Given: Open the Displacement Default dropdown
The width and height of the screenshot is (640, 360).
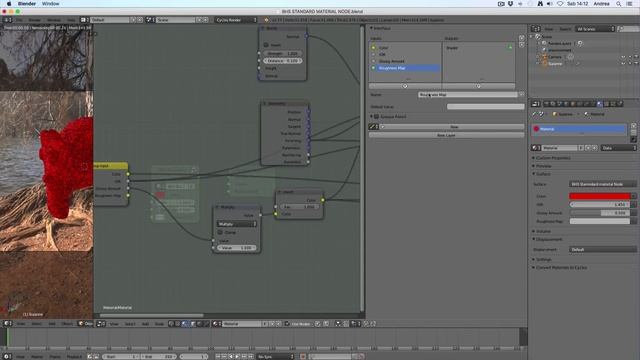Looking at the screenshot, I should (x=602, y=249).
